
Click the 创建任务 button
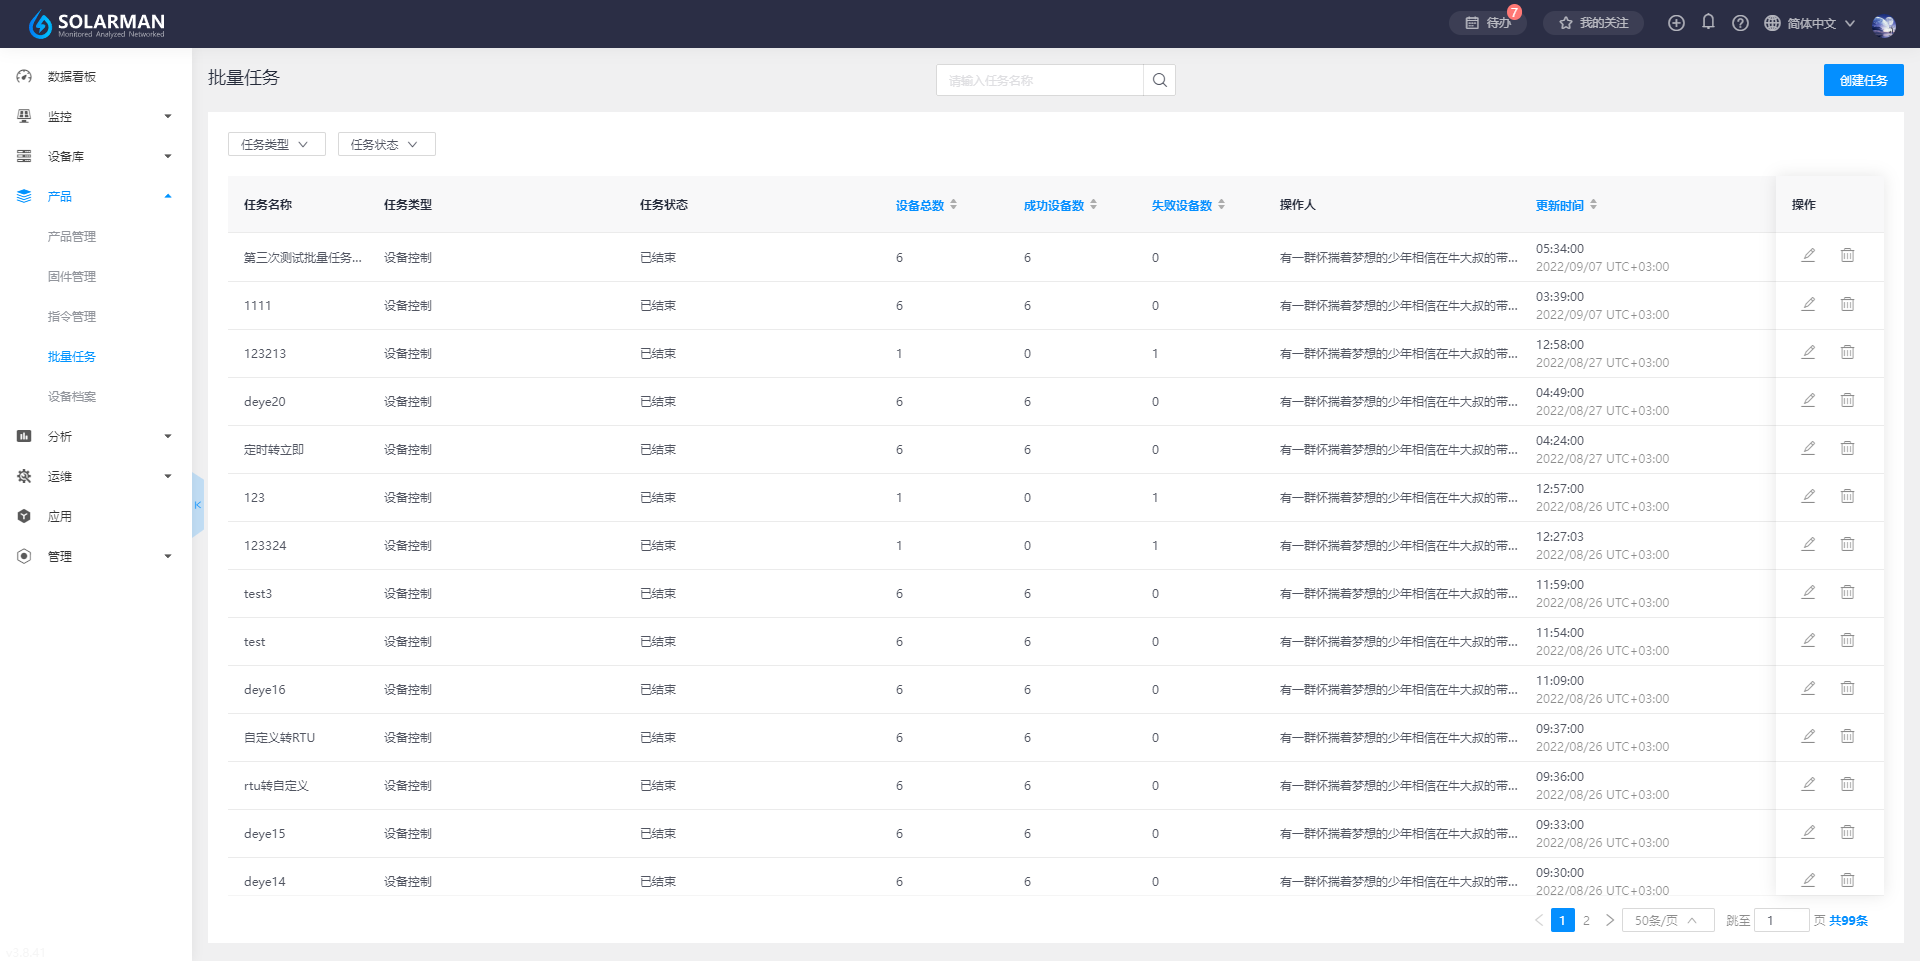click(x=1863, y=80)
